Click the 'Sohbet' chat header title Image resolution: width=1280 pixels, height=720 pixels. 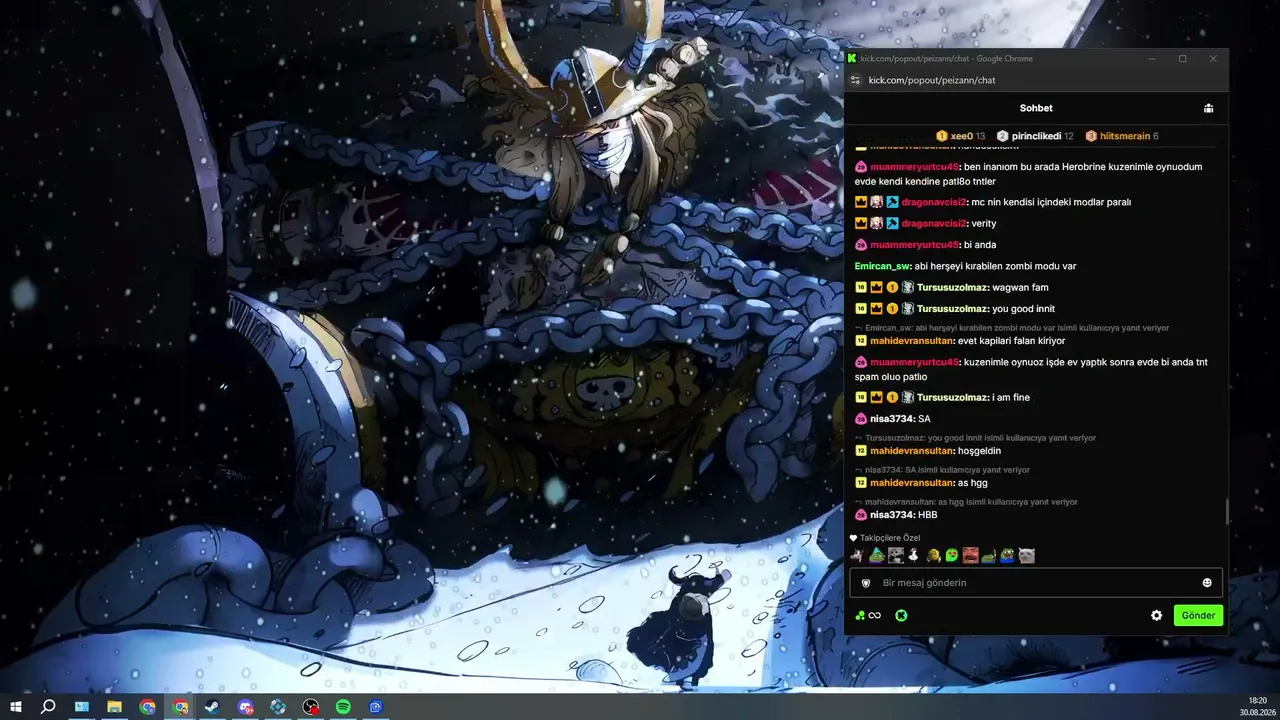pos(1036,108)
